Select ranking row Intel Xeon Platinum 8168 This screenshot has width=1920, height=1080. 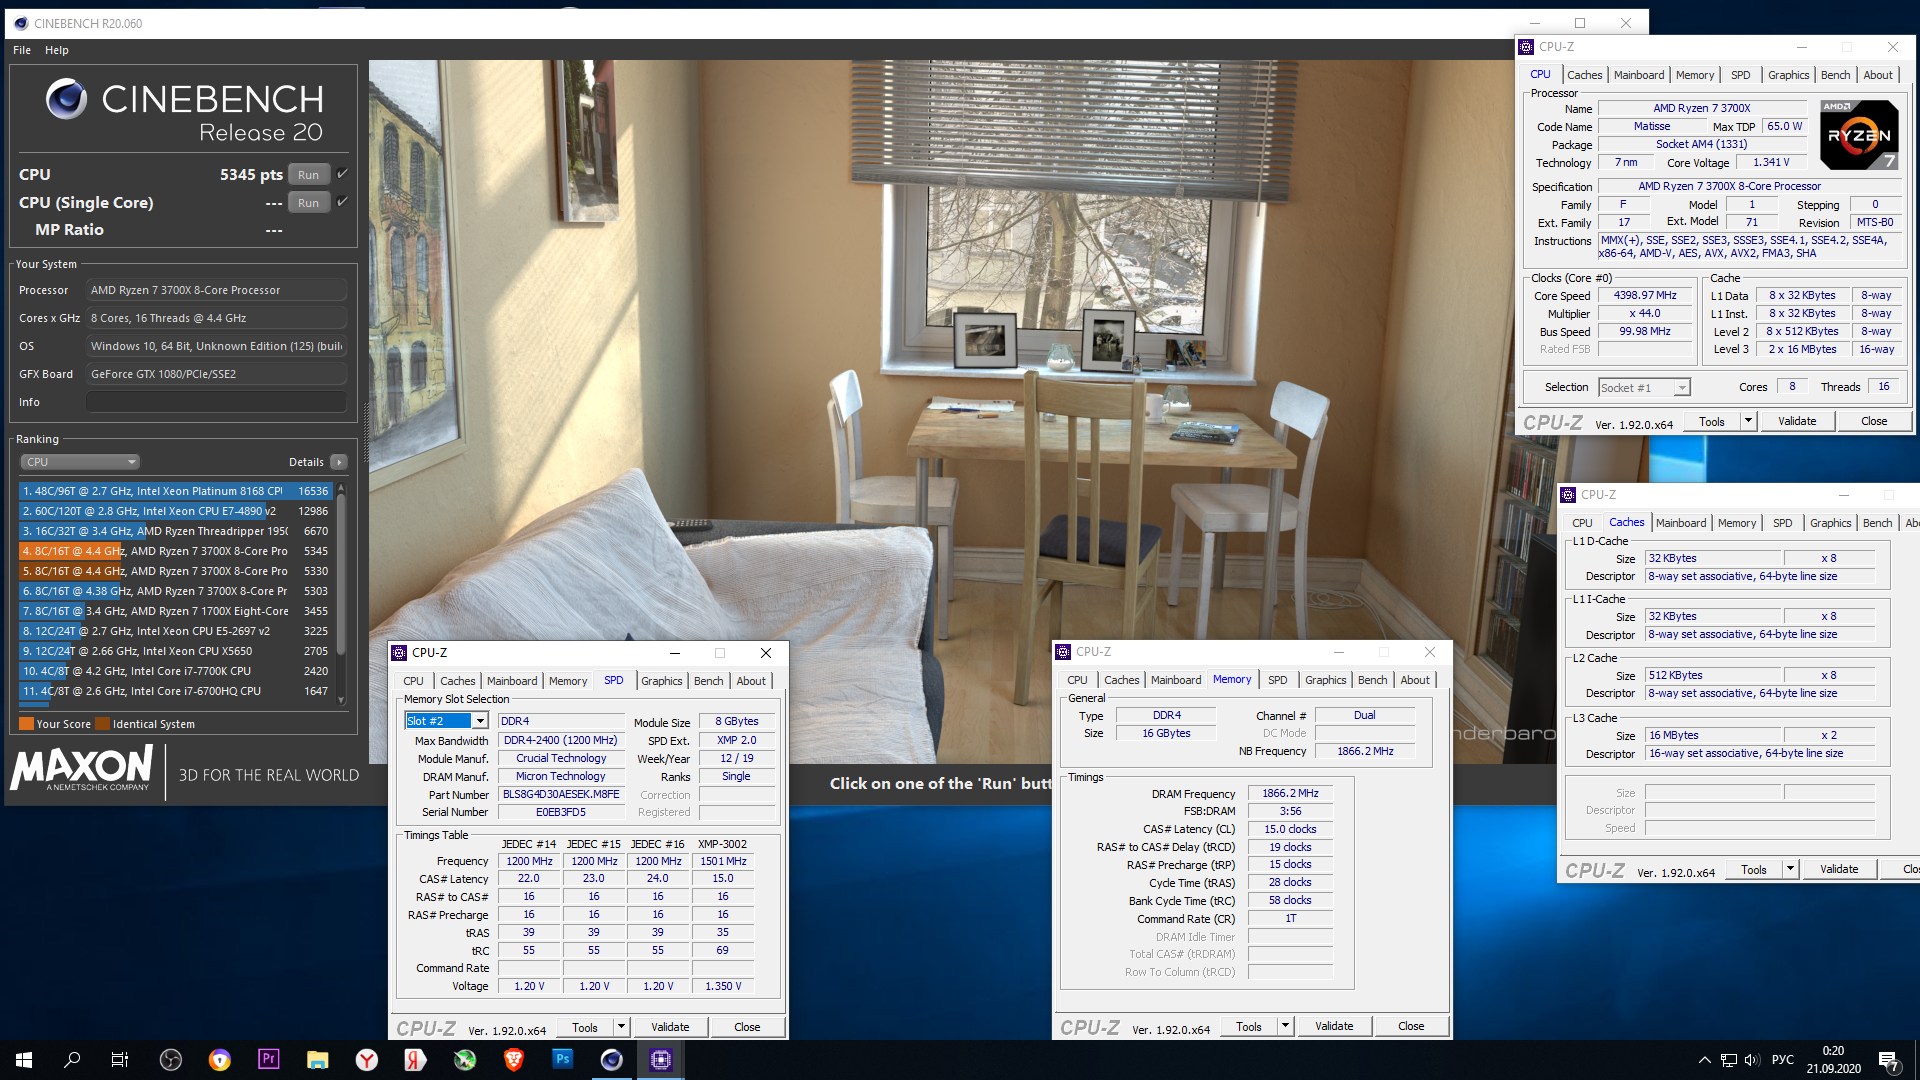pyautogui.click(x=176, y=491)
